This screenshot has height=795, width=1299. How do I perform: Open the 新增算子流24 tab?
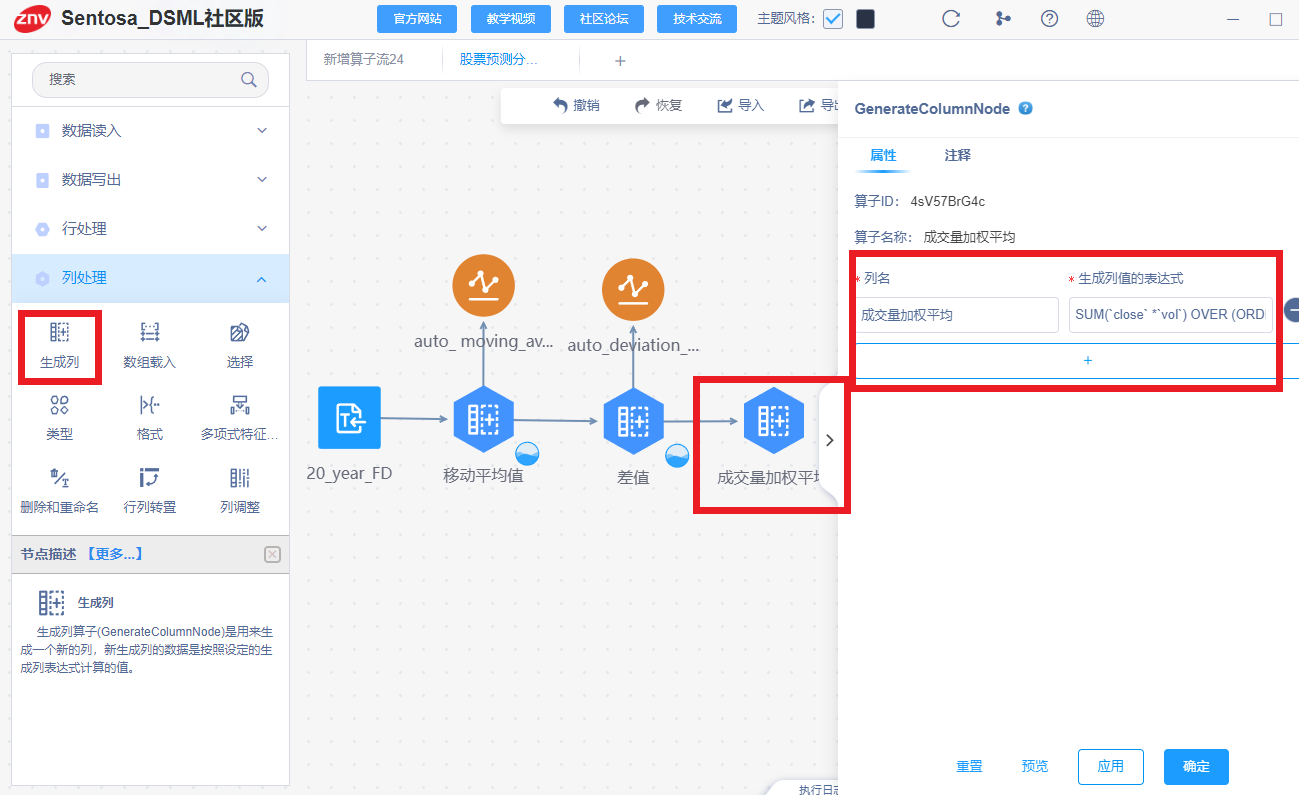pyautogui.click(x=364, y=60)
